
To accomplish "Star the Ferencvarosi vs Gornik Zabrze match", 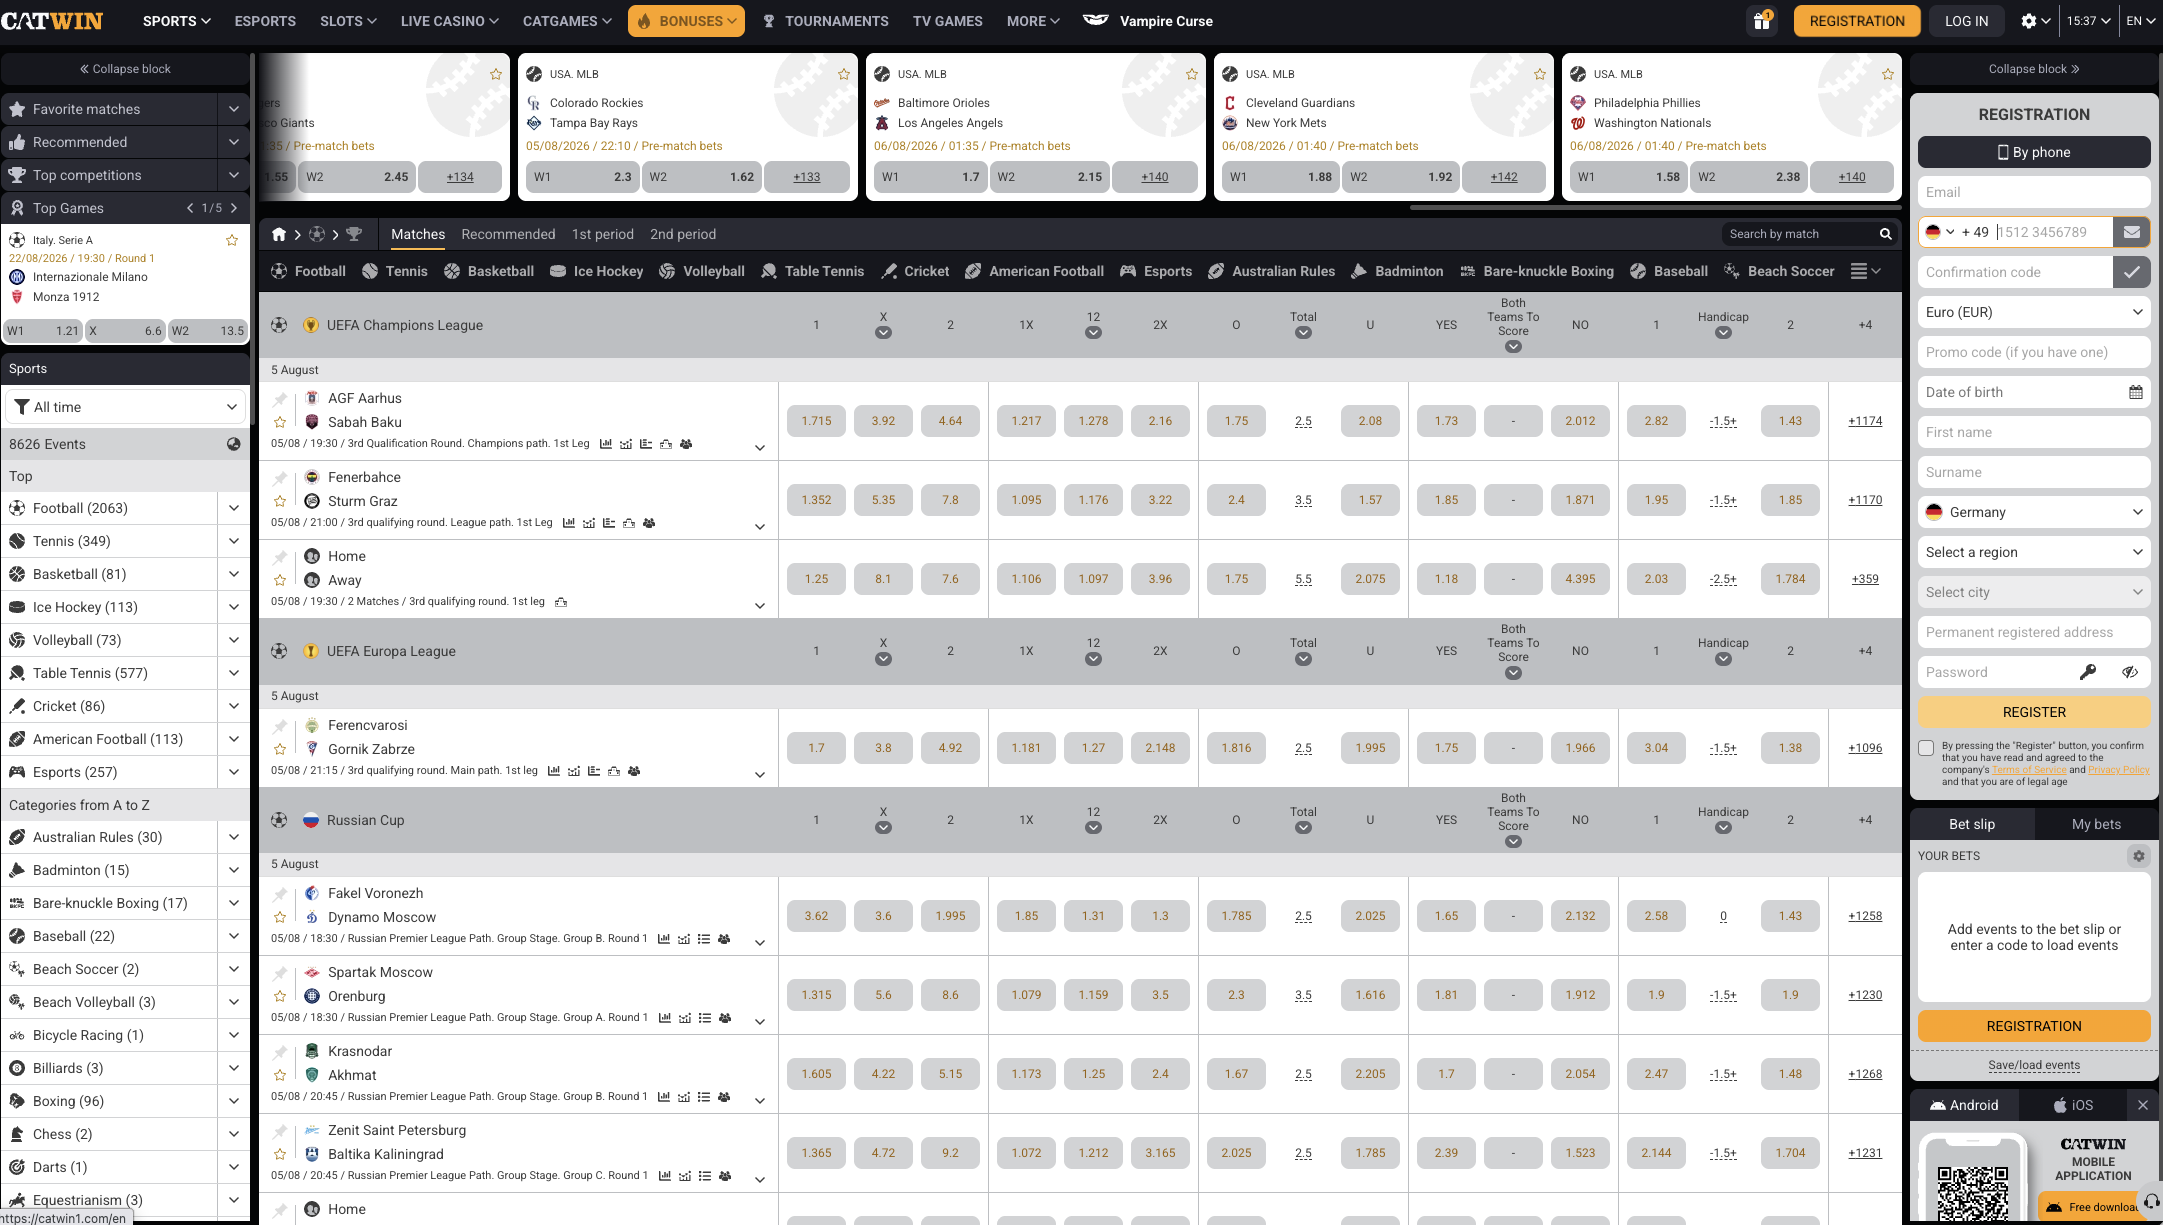I will pos(280,749).
